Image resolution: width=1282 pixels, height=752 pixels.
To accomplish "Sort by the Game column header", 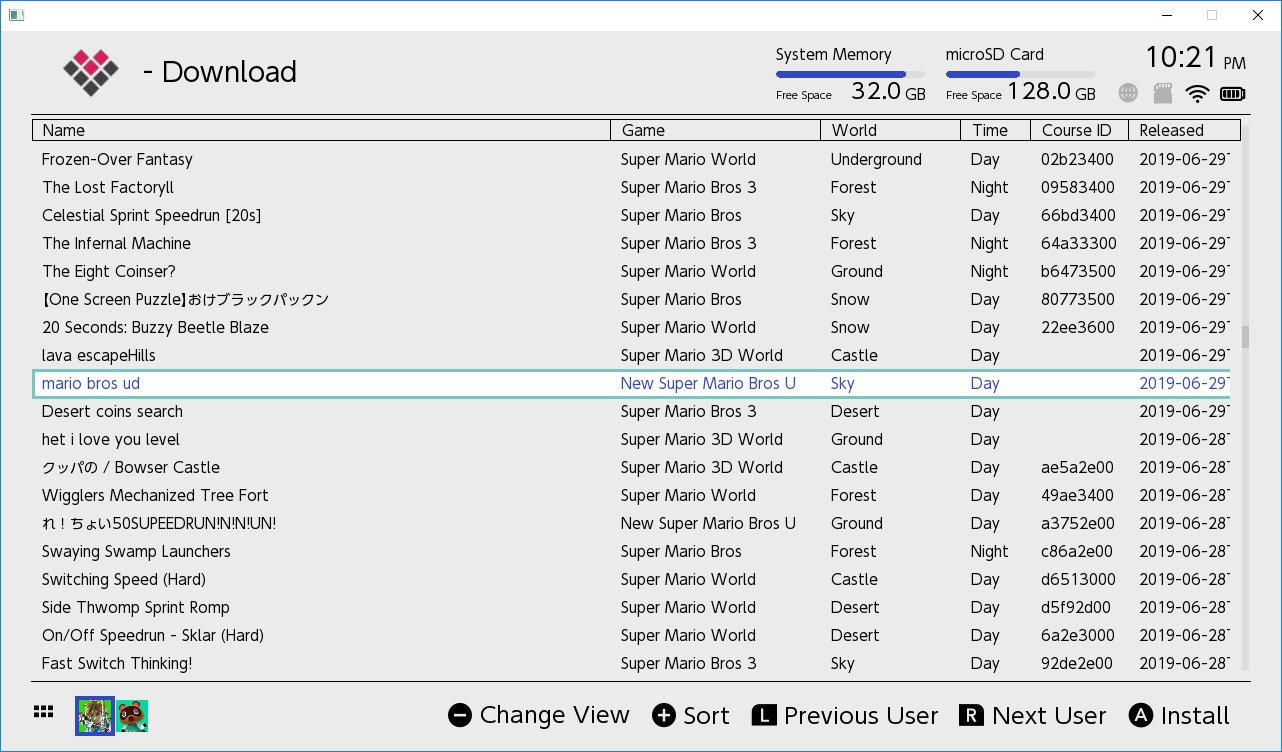I will 715,130.
